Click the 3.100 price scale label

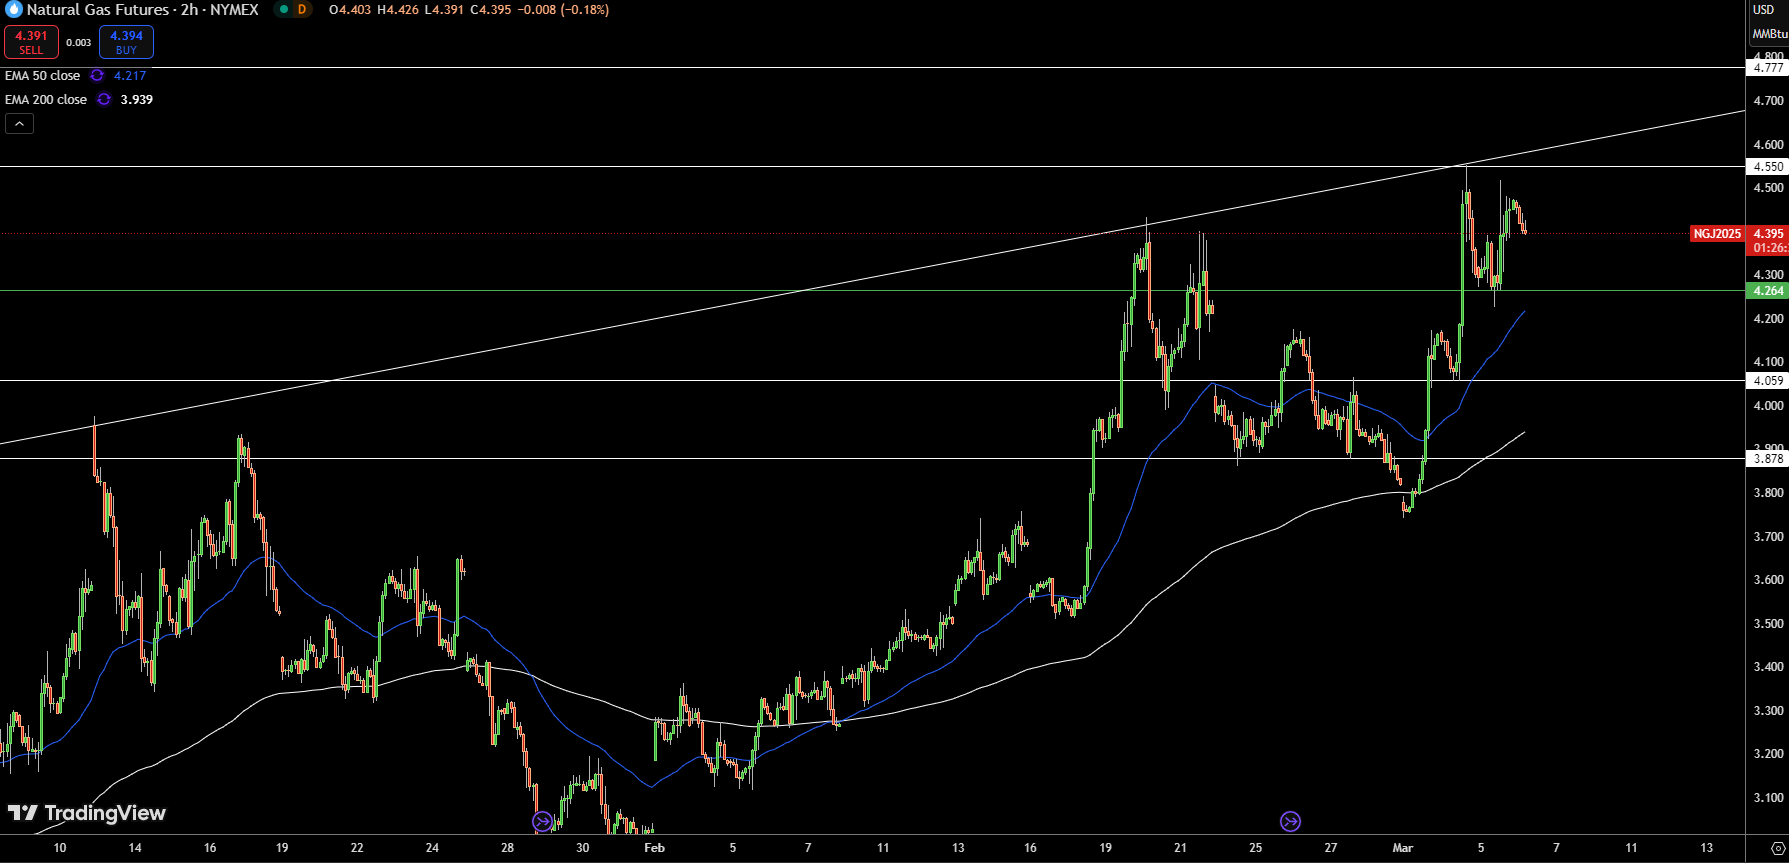(1768, 798)
